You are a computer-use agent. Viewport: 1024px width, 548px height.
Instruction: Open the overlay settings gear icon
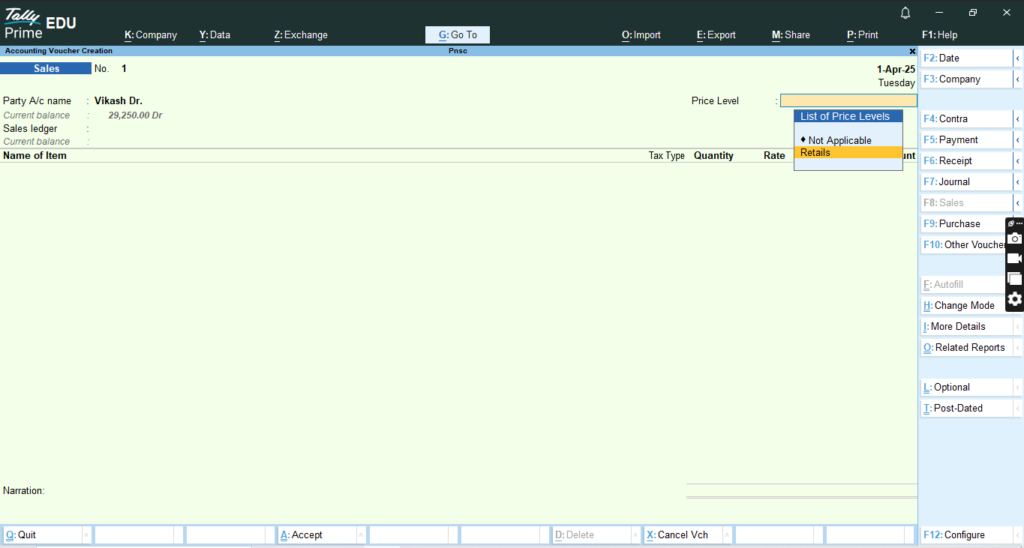1014,299
